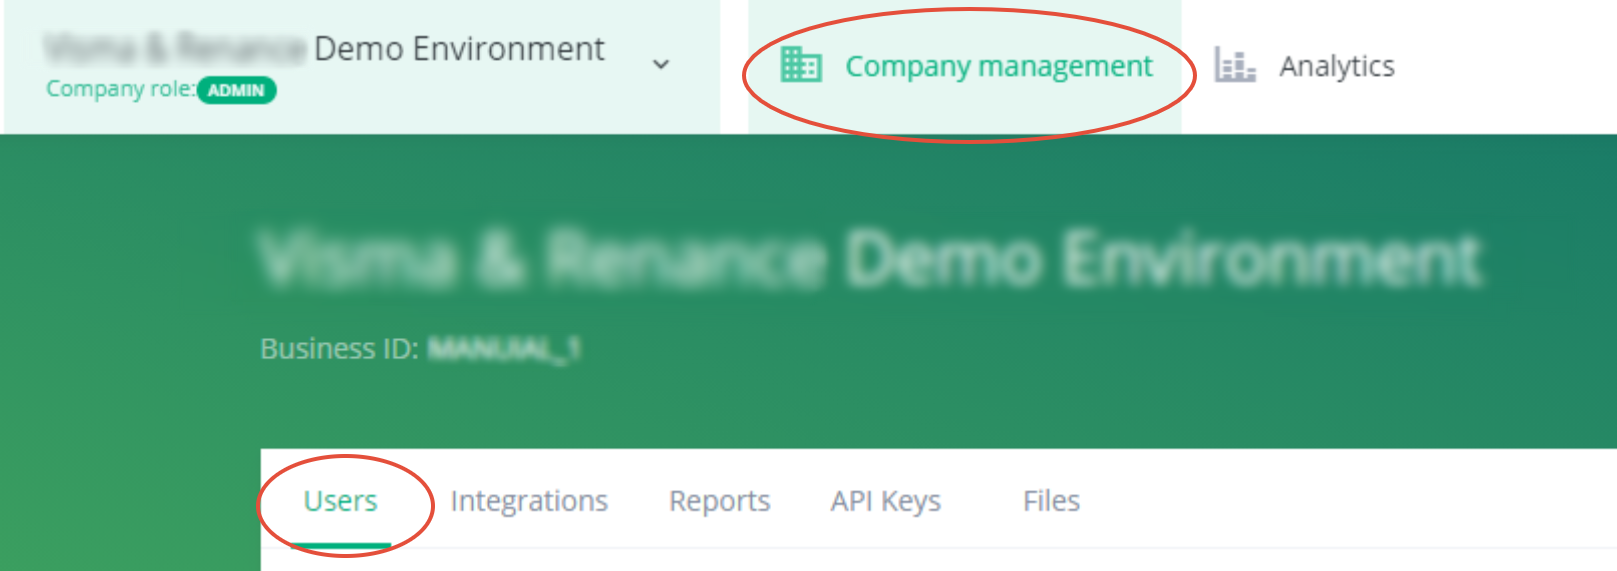Open the Analytics menu item
1617x571 pixels.
[1305, 66]
